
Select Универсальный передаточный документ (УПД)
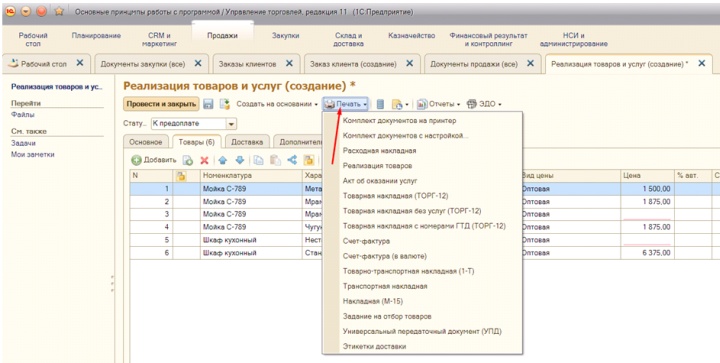pos(422,331)
